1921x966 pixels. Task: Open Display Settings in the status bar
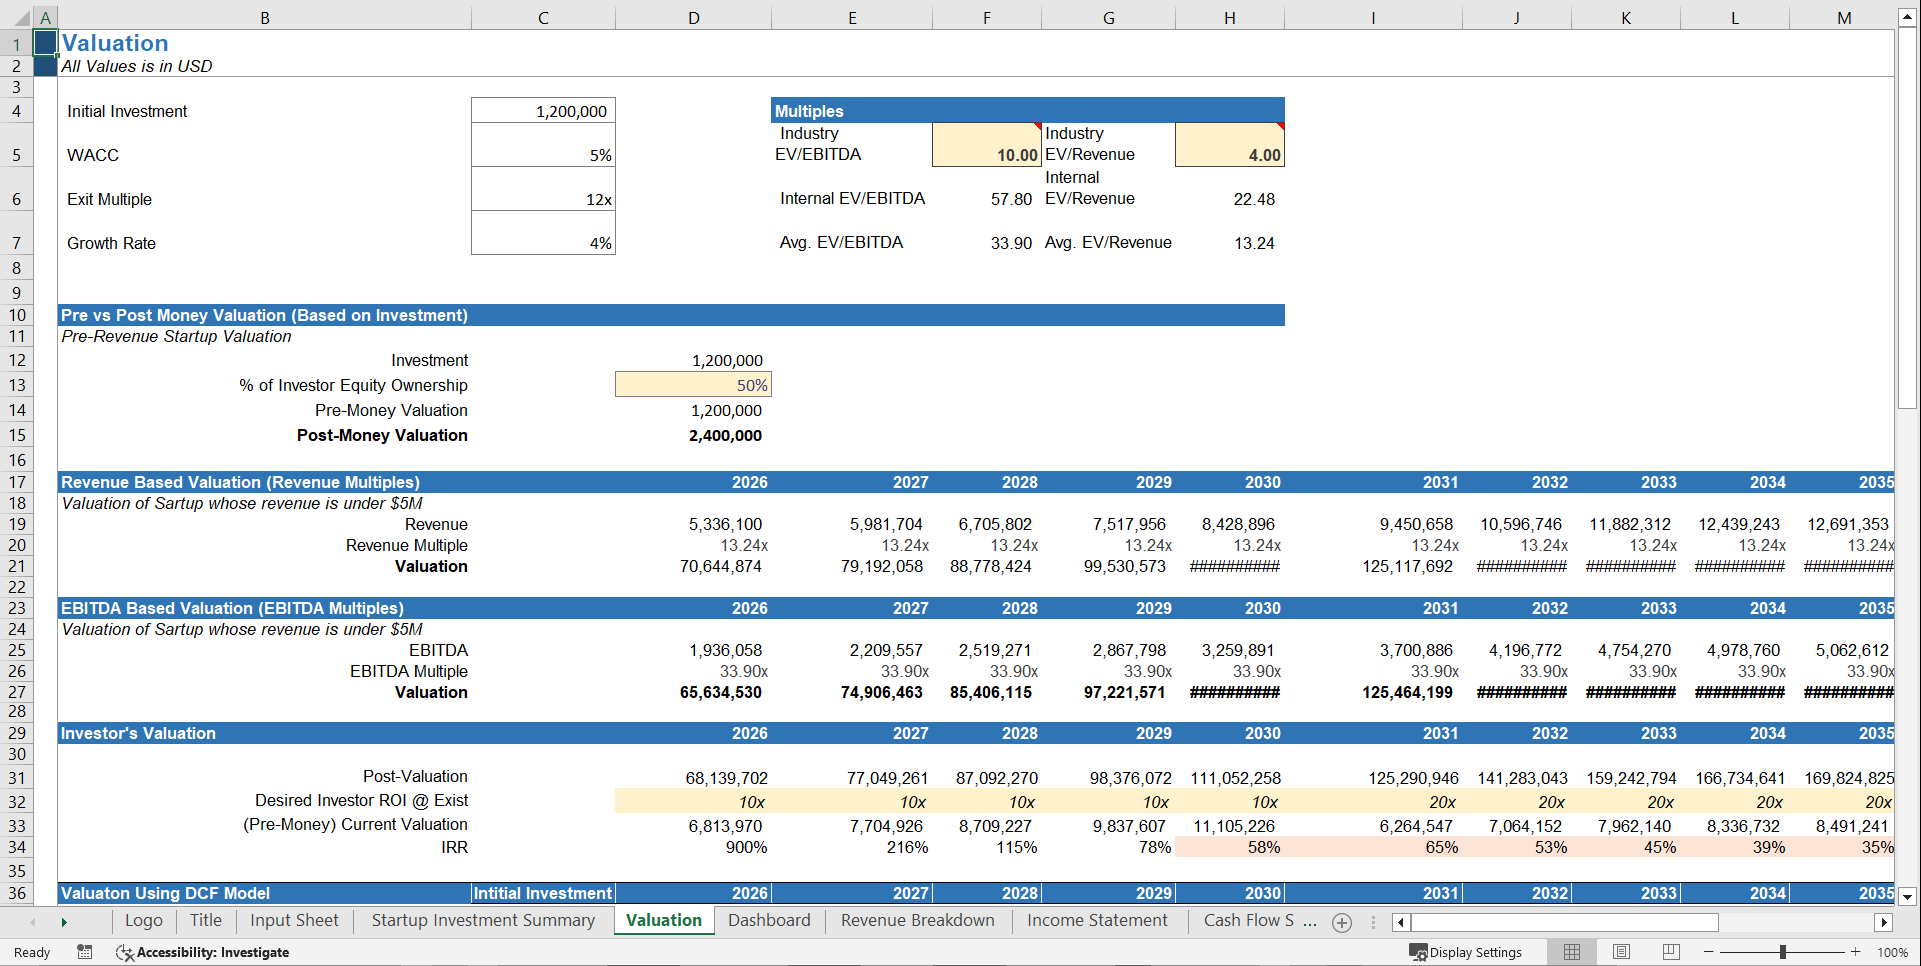coord(1467,952)
